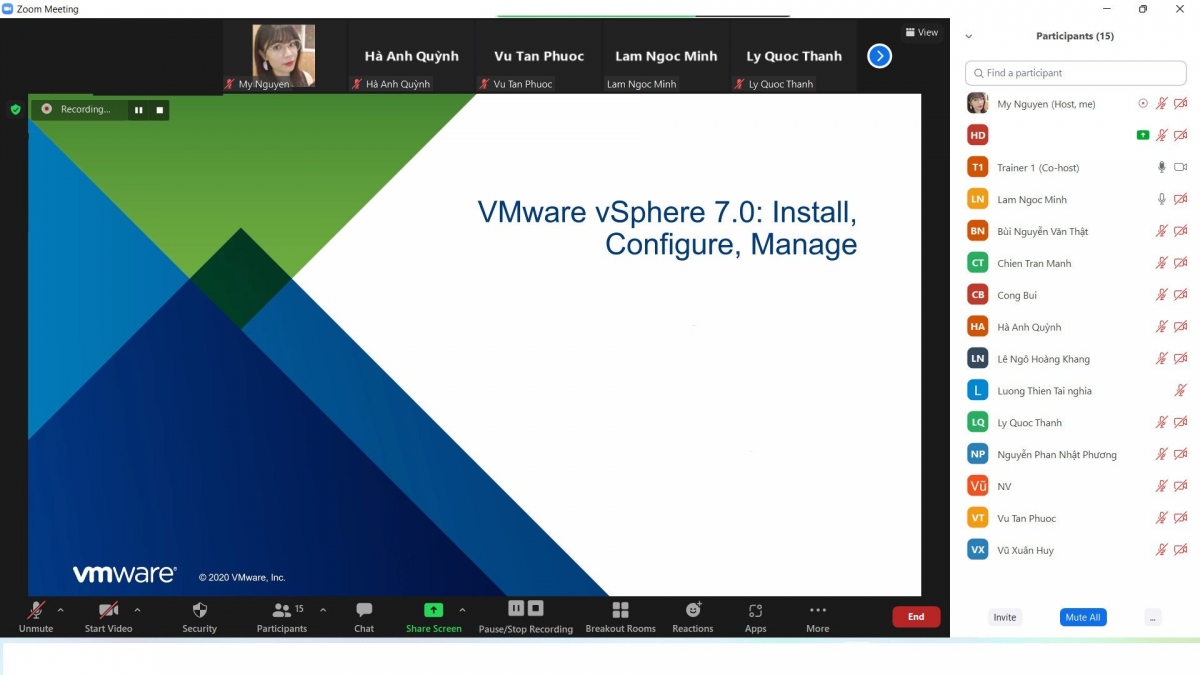The width and height of the screenshot is (1200, 675).
Task: Click the green screen-share icon in HD row
Action: point(1143,135)
